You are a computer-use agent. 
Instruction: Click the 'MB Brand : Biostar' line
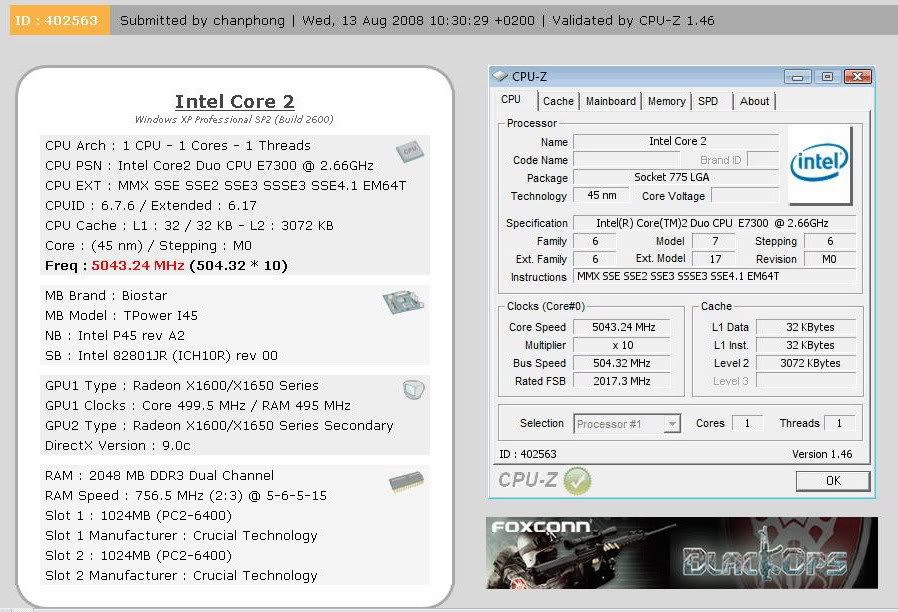click(106, 295)
